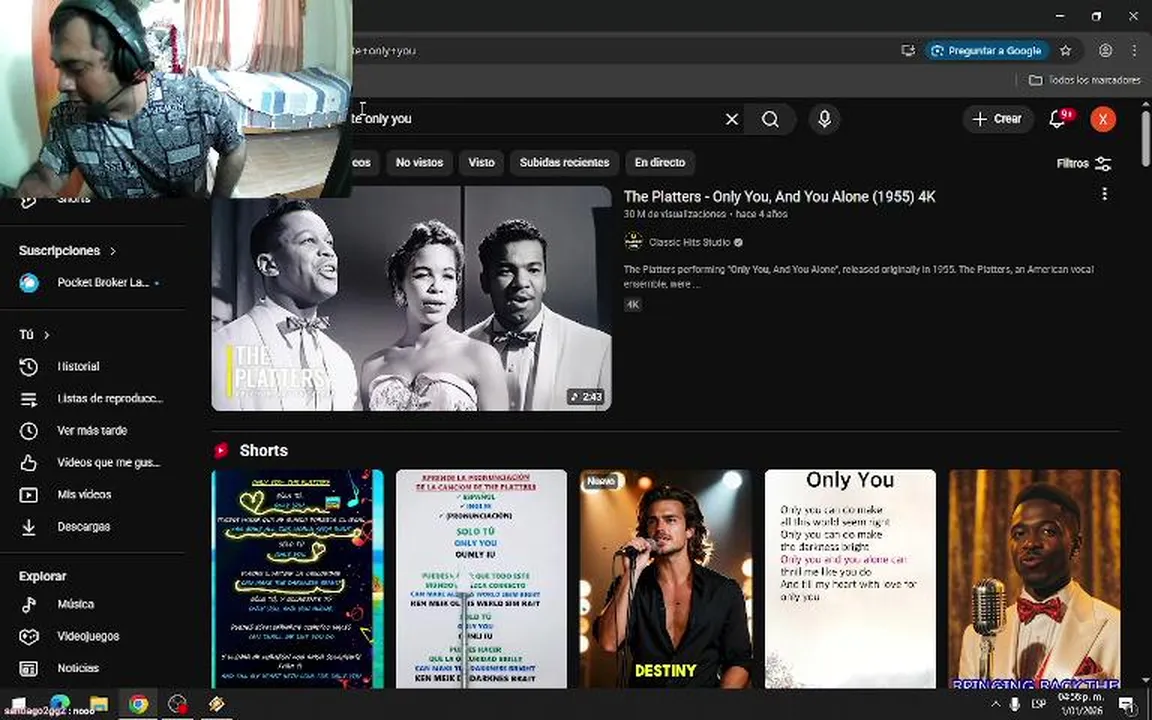Viewport: 1152px width, 720px height.
Task: Open Microsoft Edge from the taskbar
Action: click(60, 704)
